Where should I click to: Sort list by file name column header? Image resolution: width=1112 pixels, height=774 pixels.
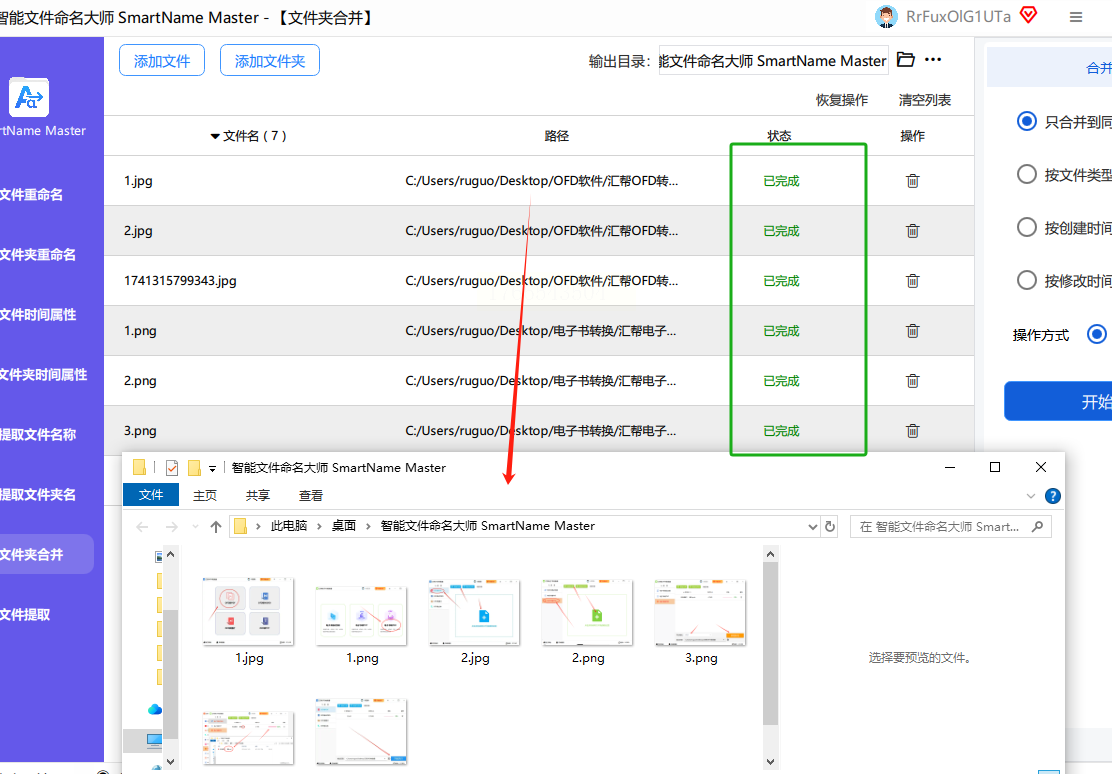(249, 136)
